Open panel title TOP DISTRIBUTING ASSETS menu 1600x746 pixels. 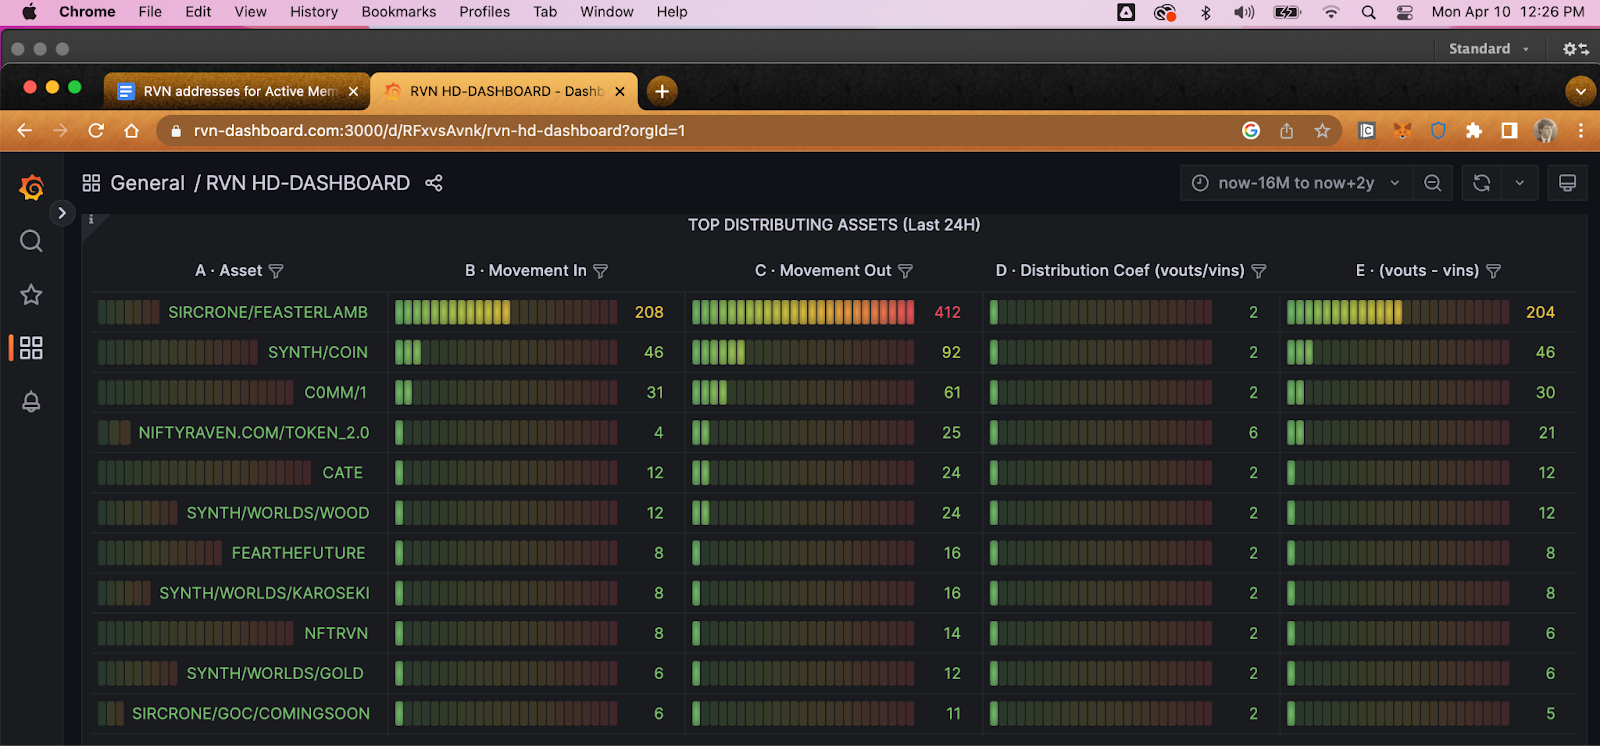[x=834, y=225]
